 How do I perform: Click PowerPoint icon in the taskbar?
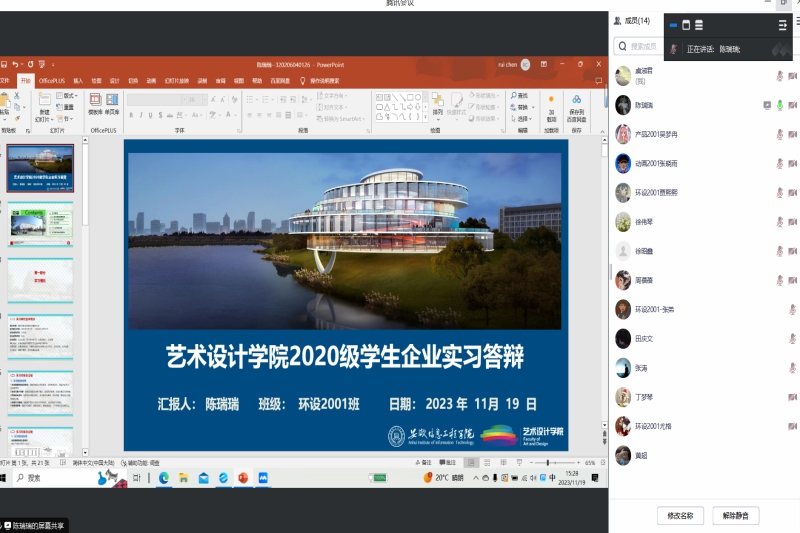click(x=242, y=478)
